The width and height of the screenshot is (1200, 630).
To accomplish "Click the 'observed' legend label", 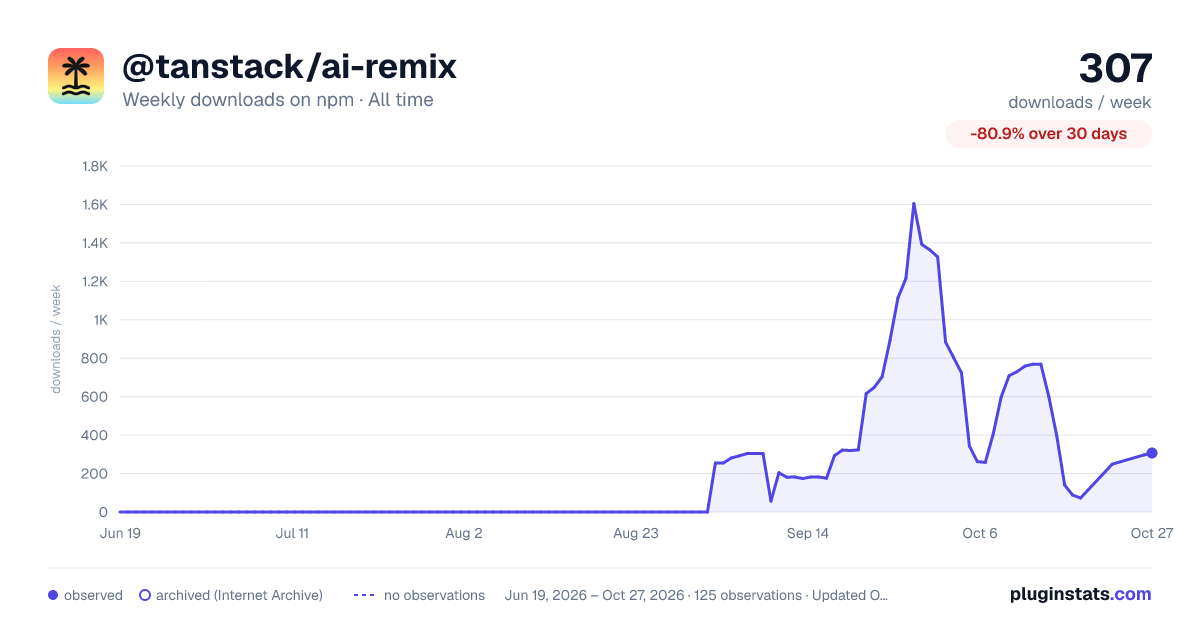I will pos(93,595).
